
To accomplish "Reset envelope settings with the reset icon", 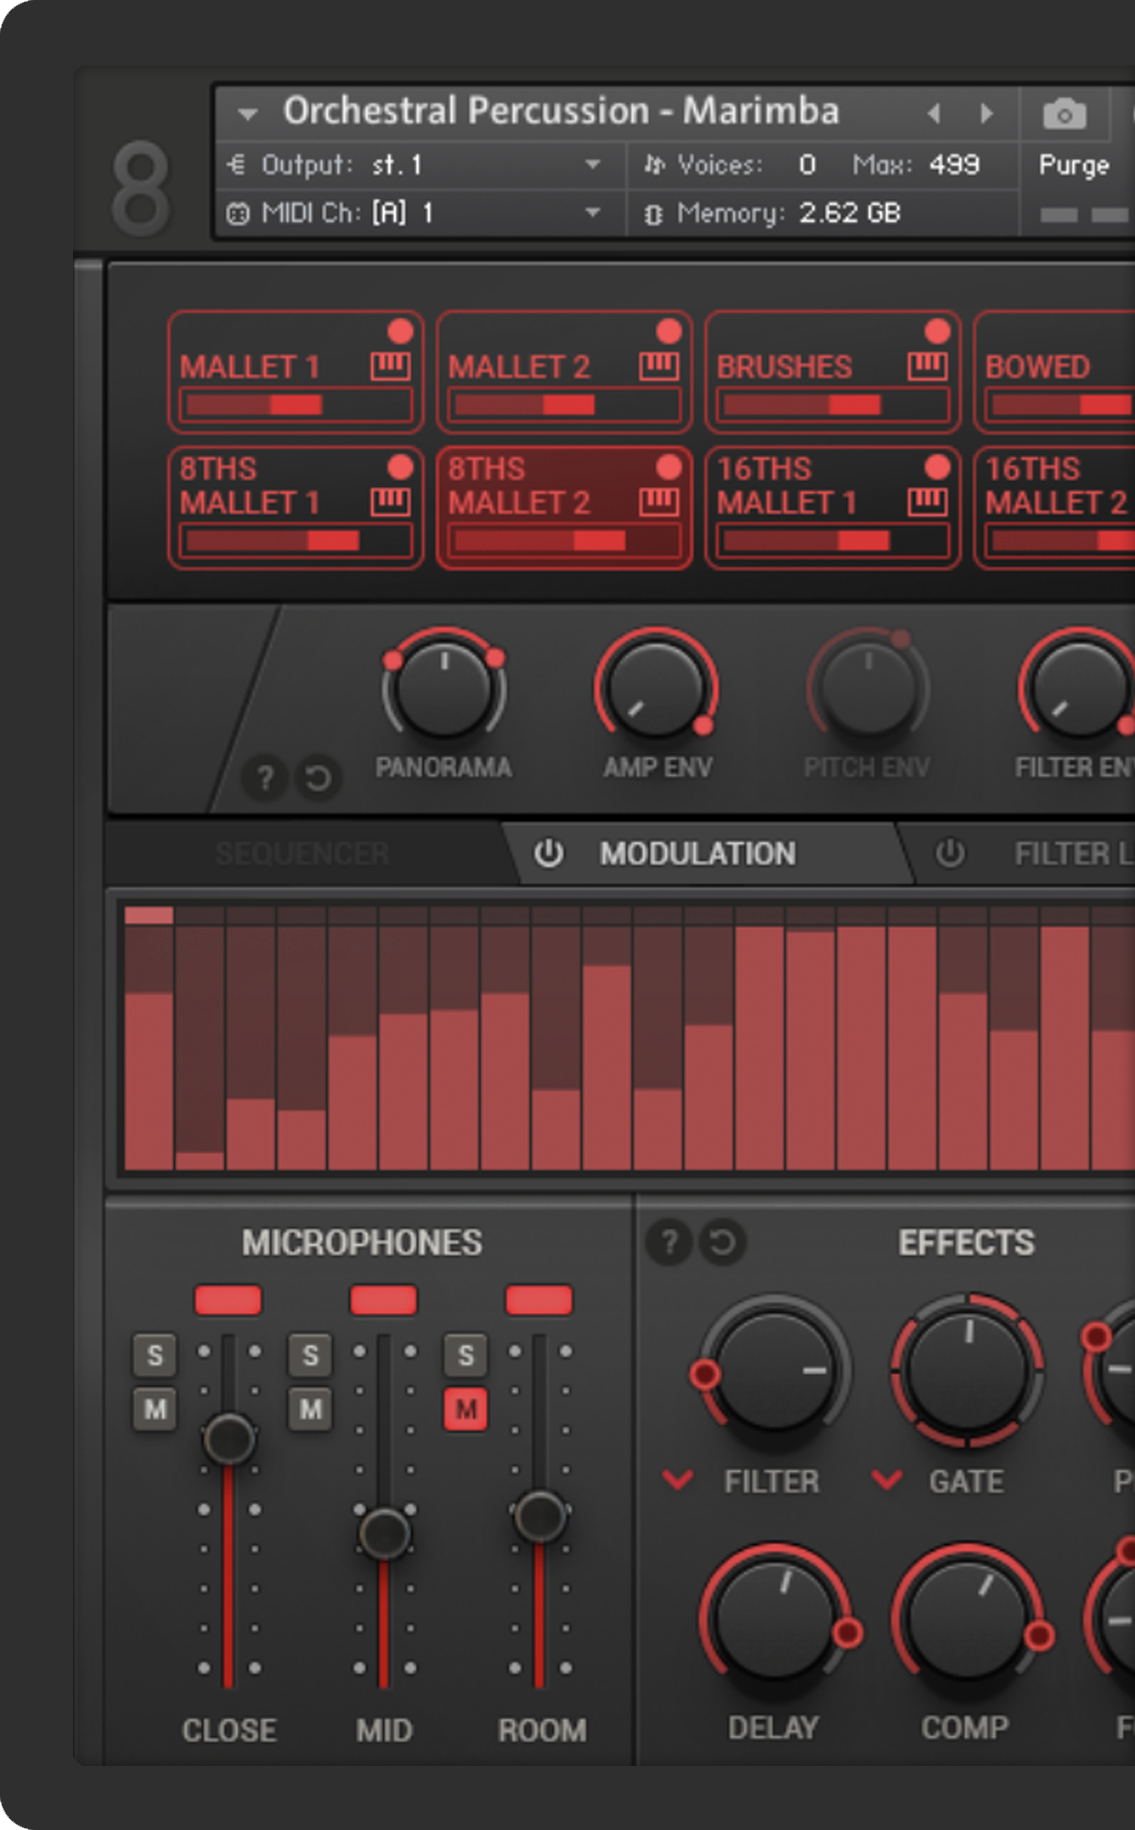I will point(318,777).
